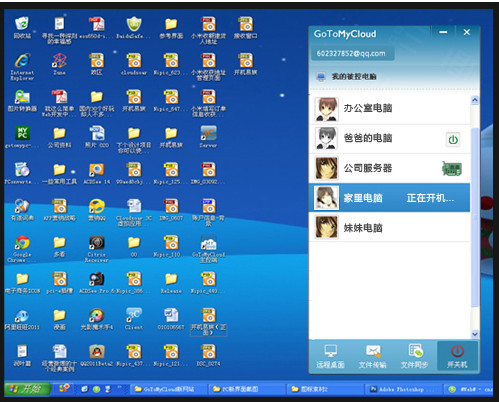Switch to PC新界面截图 taskbar folder window

click(x=247, y=389)
